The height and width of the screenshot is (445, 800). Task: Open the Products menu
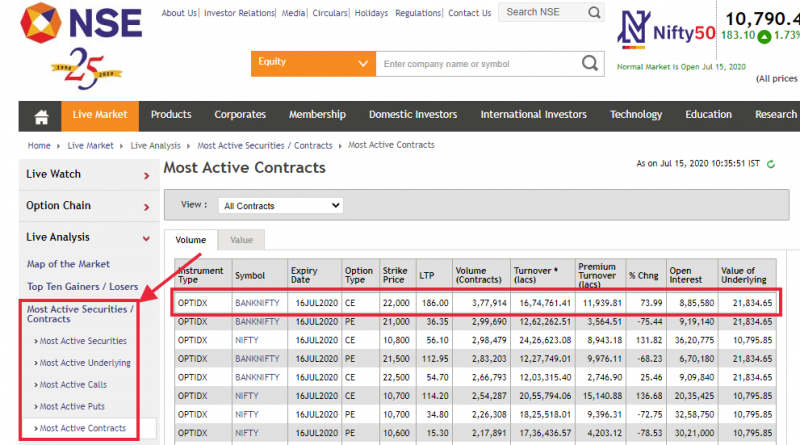(171, 115)
